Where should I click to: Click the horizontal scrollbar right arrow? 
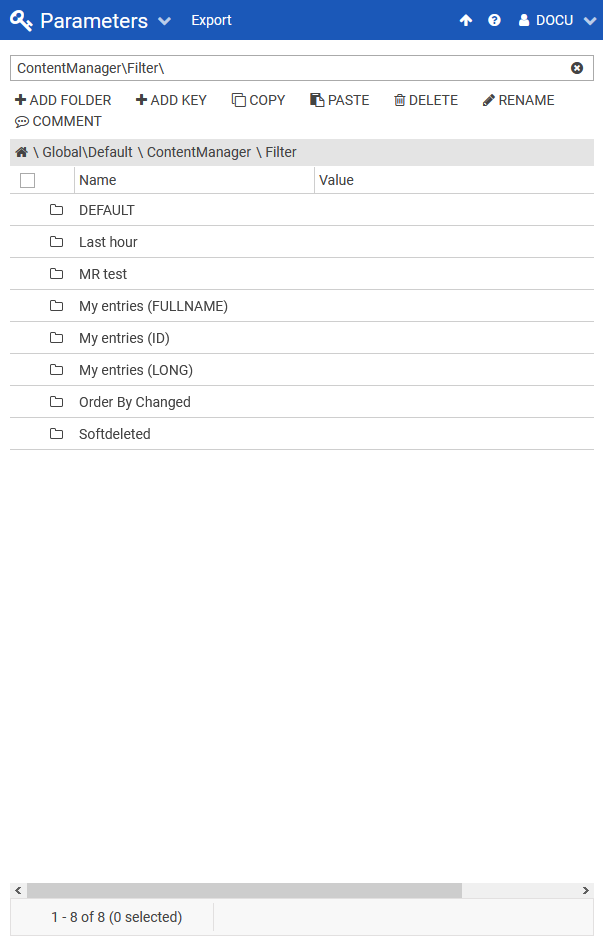(x=586, y=890)
